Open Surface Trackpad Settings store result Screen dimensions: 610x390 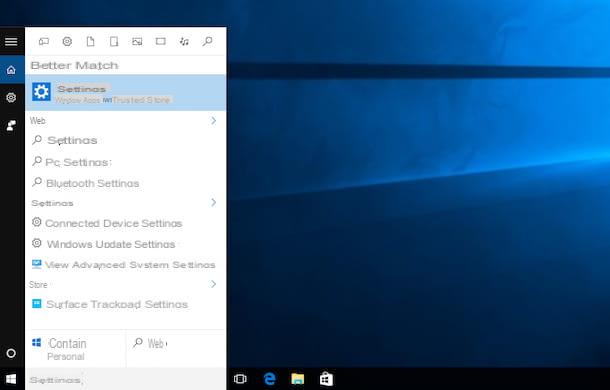pyautogui.click(x=126, y=304)
